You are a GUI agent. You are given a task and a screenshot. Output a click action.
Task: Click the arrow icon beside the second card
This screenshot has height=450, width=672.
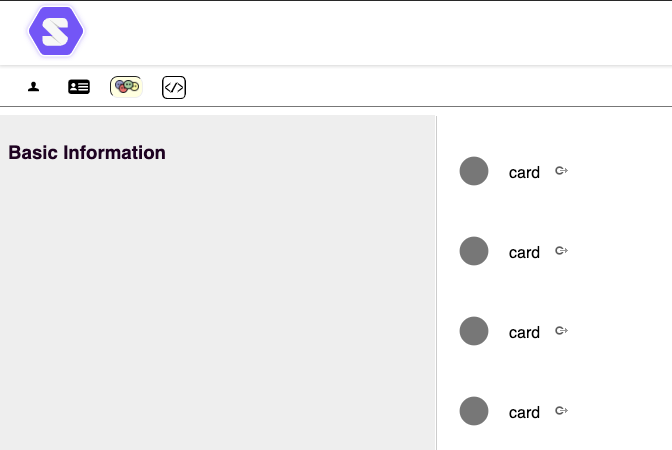(561, 251)
